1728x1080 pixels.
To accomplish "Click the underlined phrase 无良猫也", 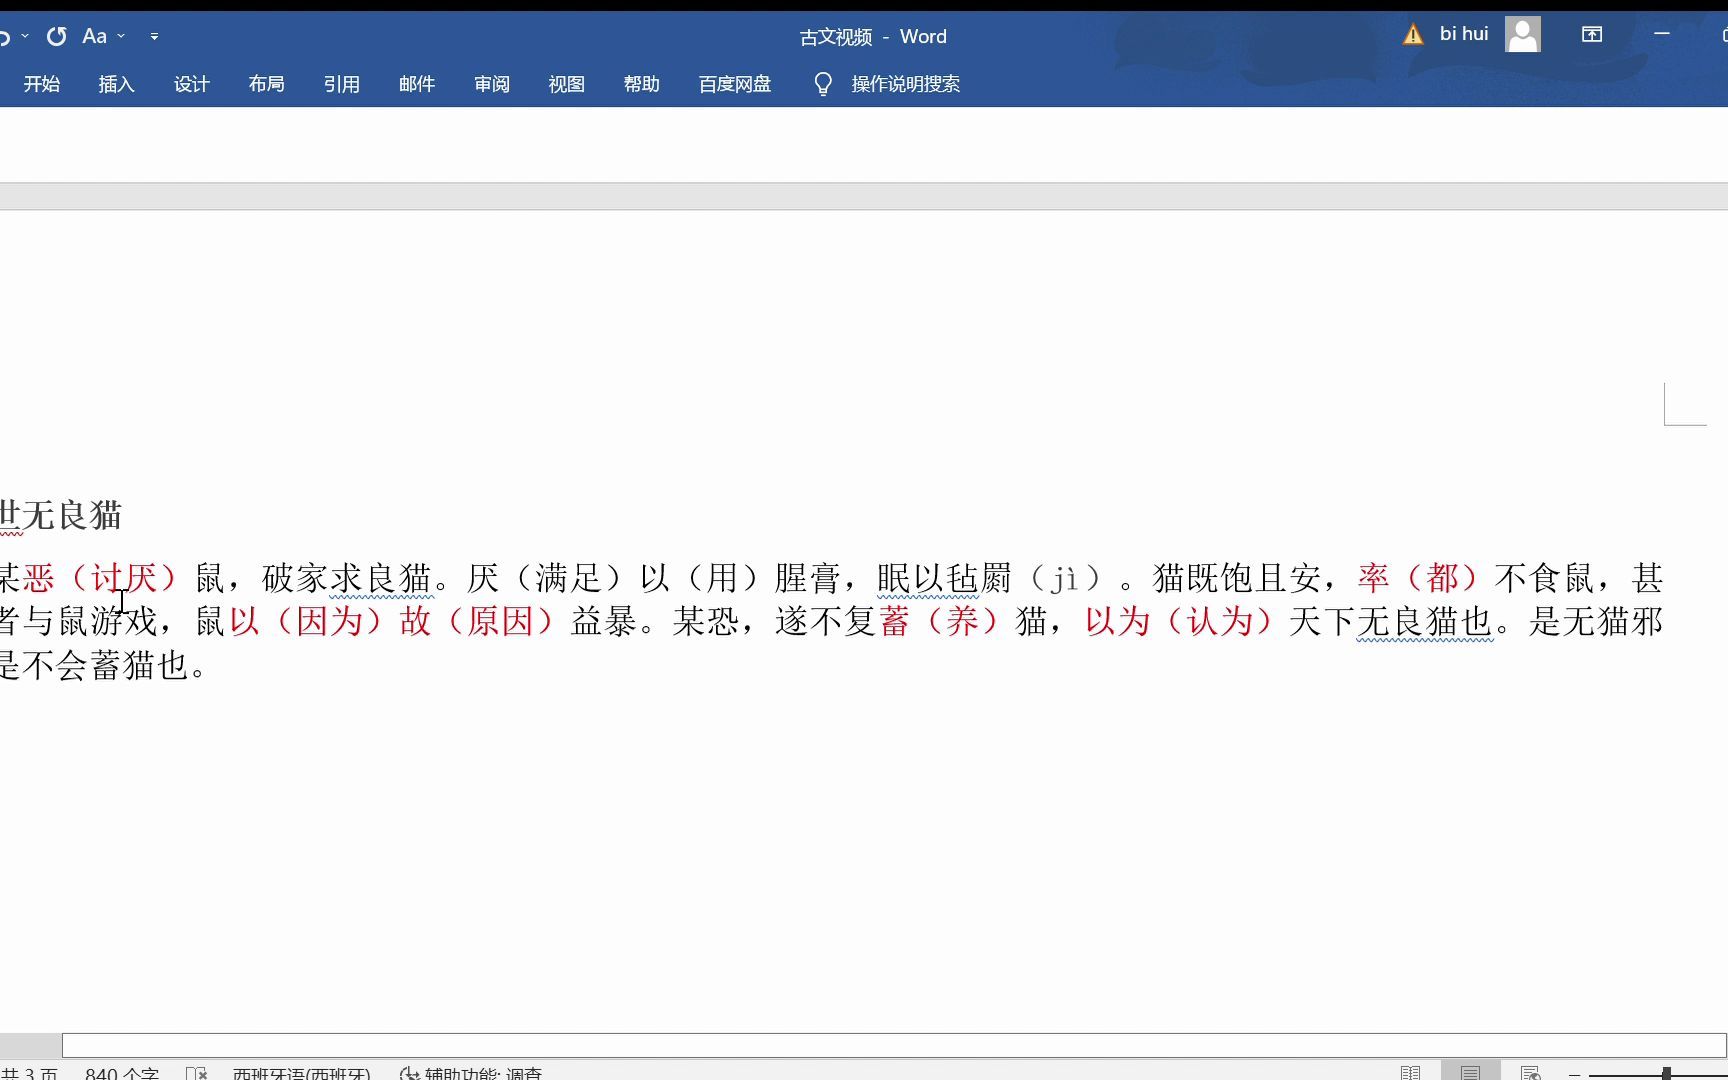I will click(1425, 622).
